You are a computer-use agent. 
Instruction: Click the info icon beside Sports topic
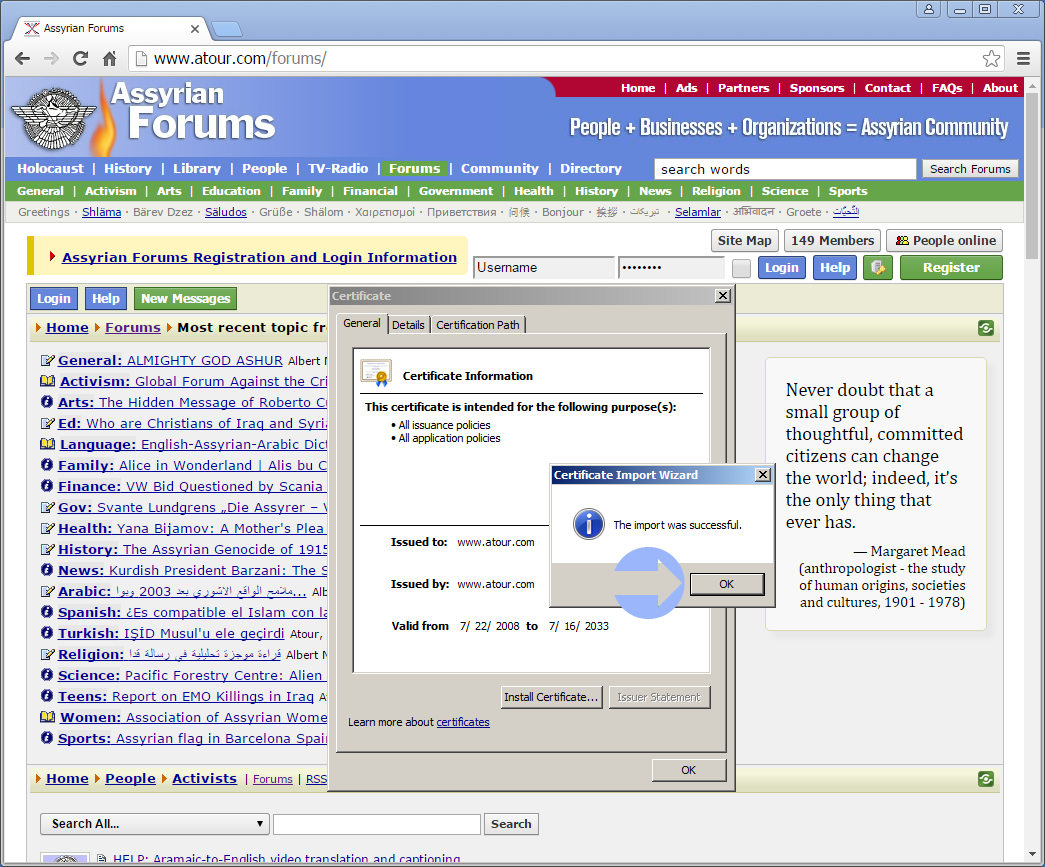[47, 738]
